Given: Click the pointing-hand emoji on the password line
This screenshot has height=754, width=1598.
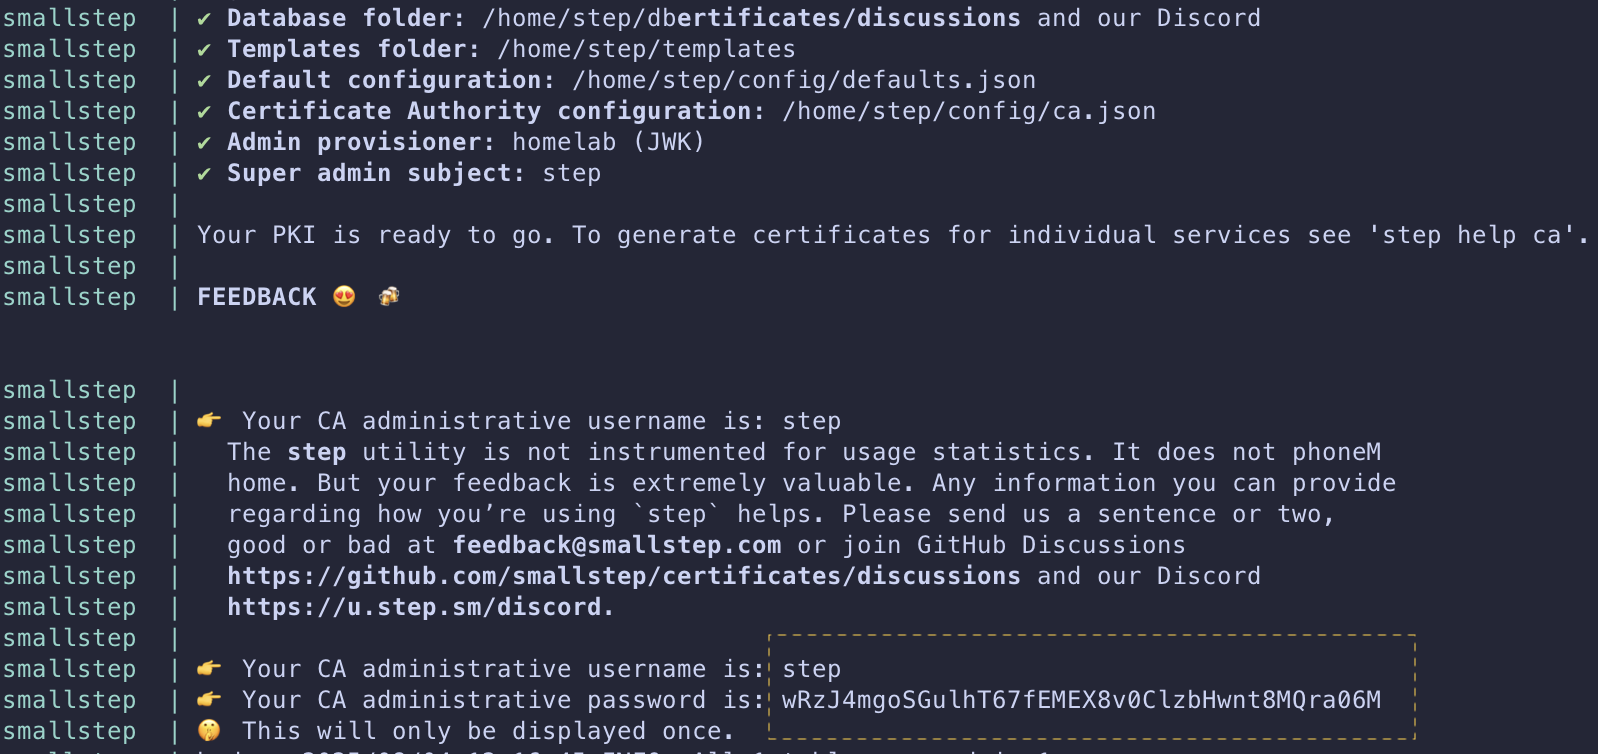Looking at the screenshot, I should [x=209, y=700].
